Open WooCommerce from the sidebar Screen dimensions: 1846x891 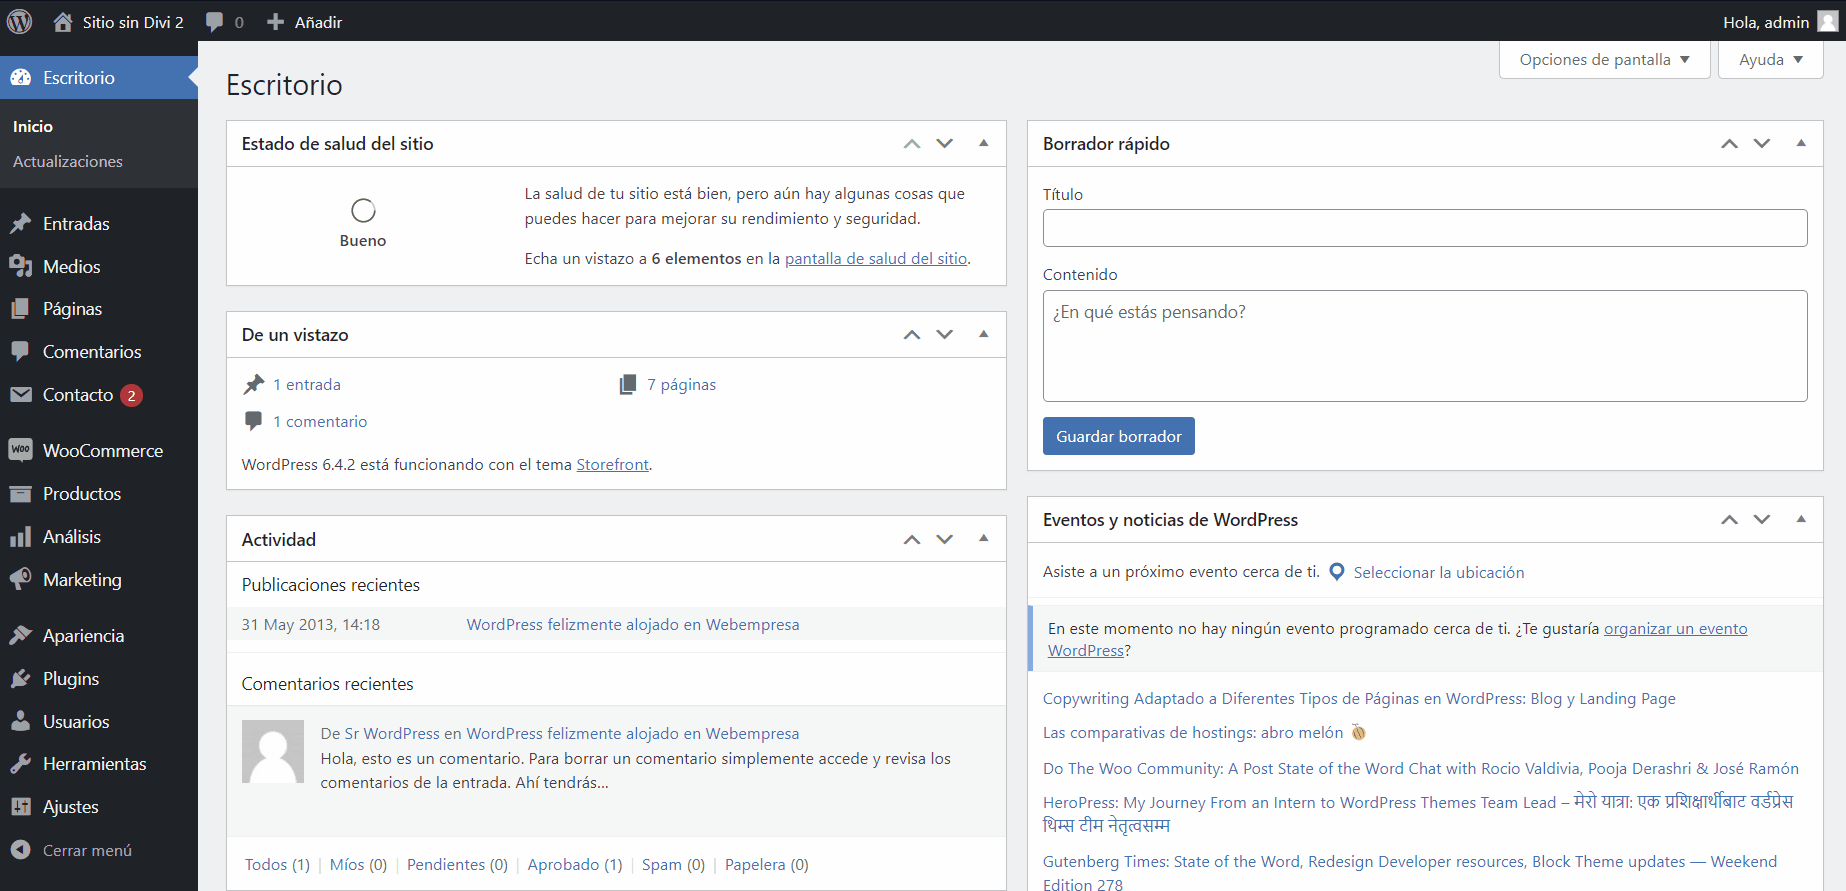tap(102, 451)
